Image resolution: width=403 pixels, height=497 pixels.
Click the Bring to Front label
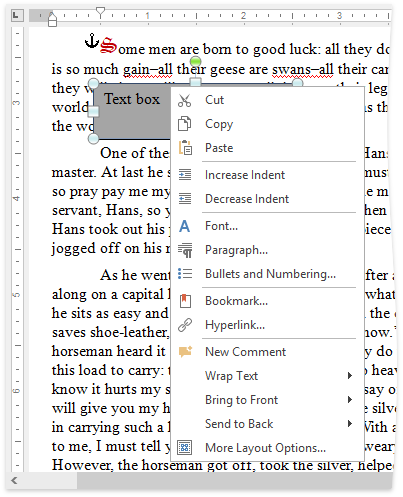point(241,400)
